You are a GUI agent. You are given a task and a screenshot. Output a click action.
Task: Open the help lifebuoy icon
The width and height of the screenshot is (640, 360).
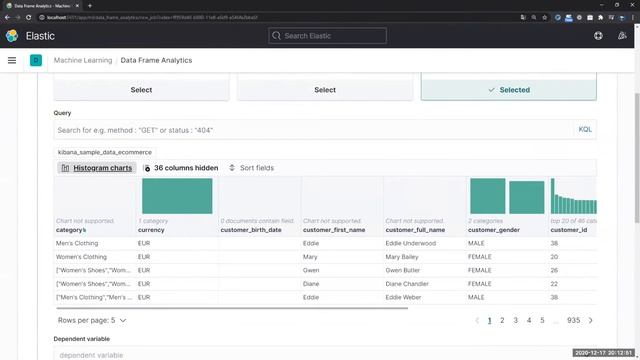[598, 36]
